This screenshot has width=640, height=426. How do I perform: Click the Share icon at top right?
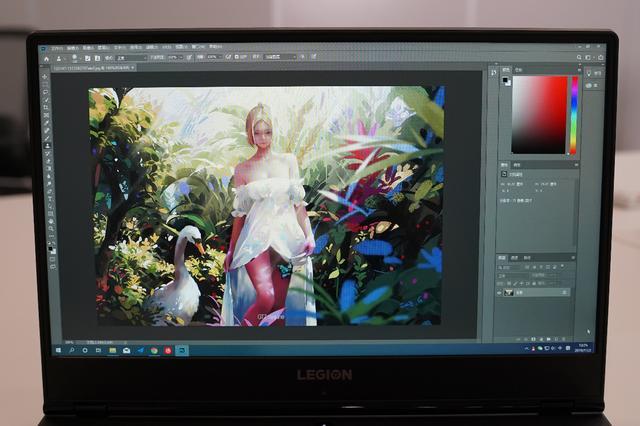tap(600, 58)
